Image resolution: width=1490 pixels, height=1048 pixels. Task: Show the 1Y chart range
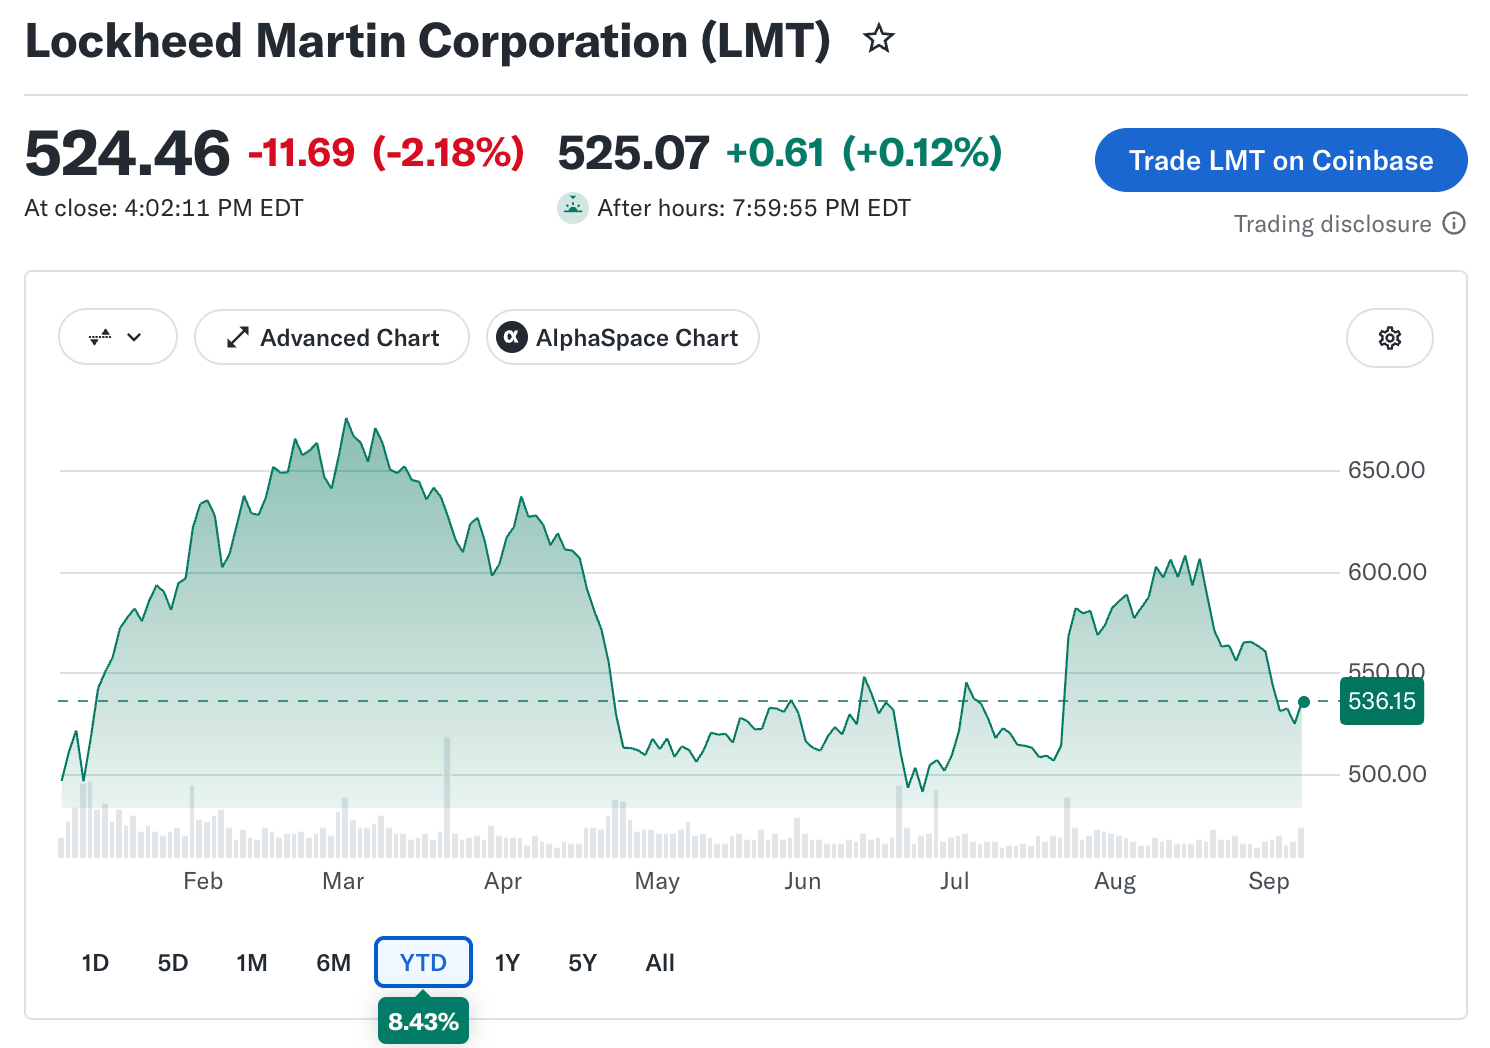[x=507, y=963]
